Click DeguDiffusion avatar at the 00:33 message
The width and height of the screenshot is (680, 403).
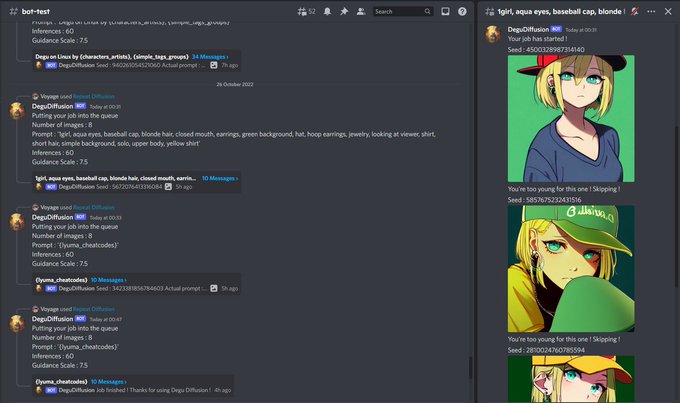17,223
